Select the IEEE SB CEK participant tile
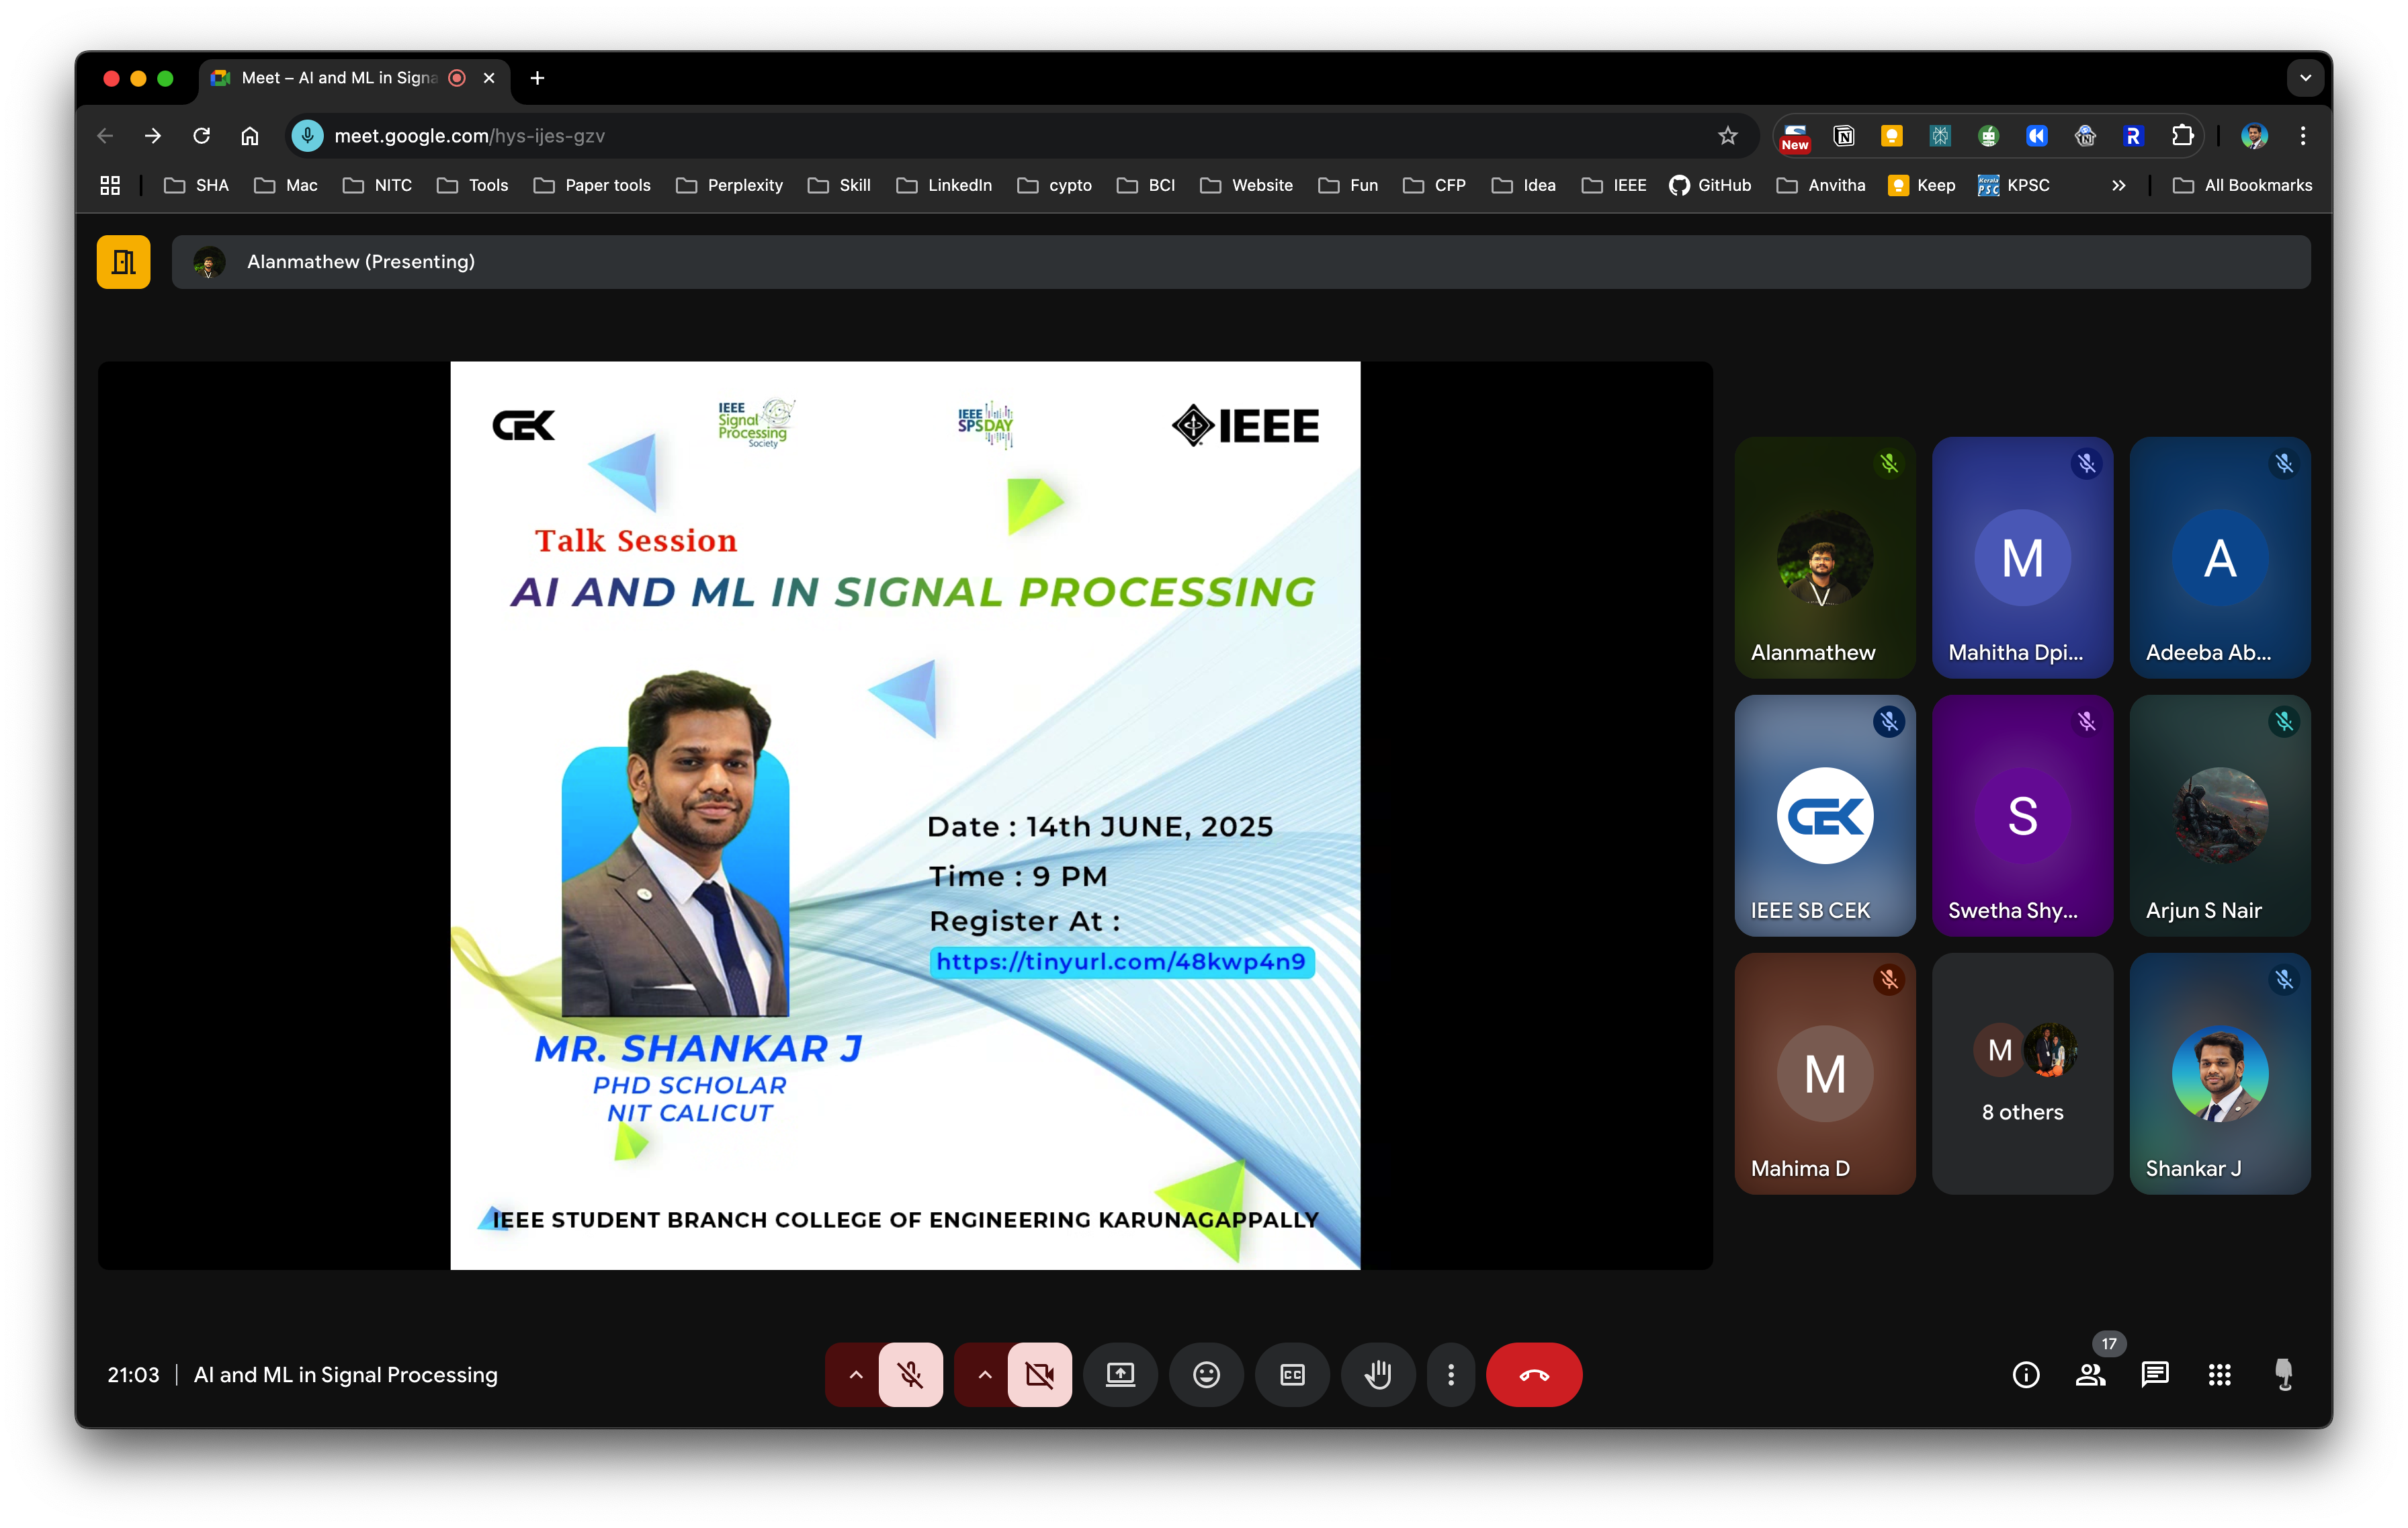Image resolution: width=2408 pixels, height=1528 pixels. pos(1825,816)
